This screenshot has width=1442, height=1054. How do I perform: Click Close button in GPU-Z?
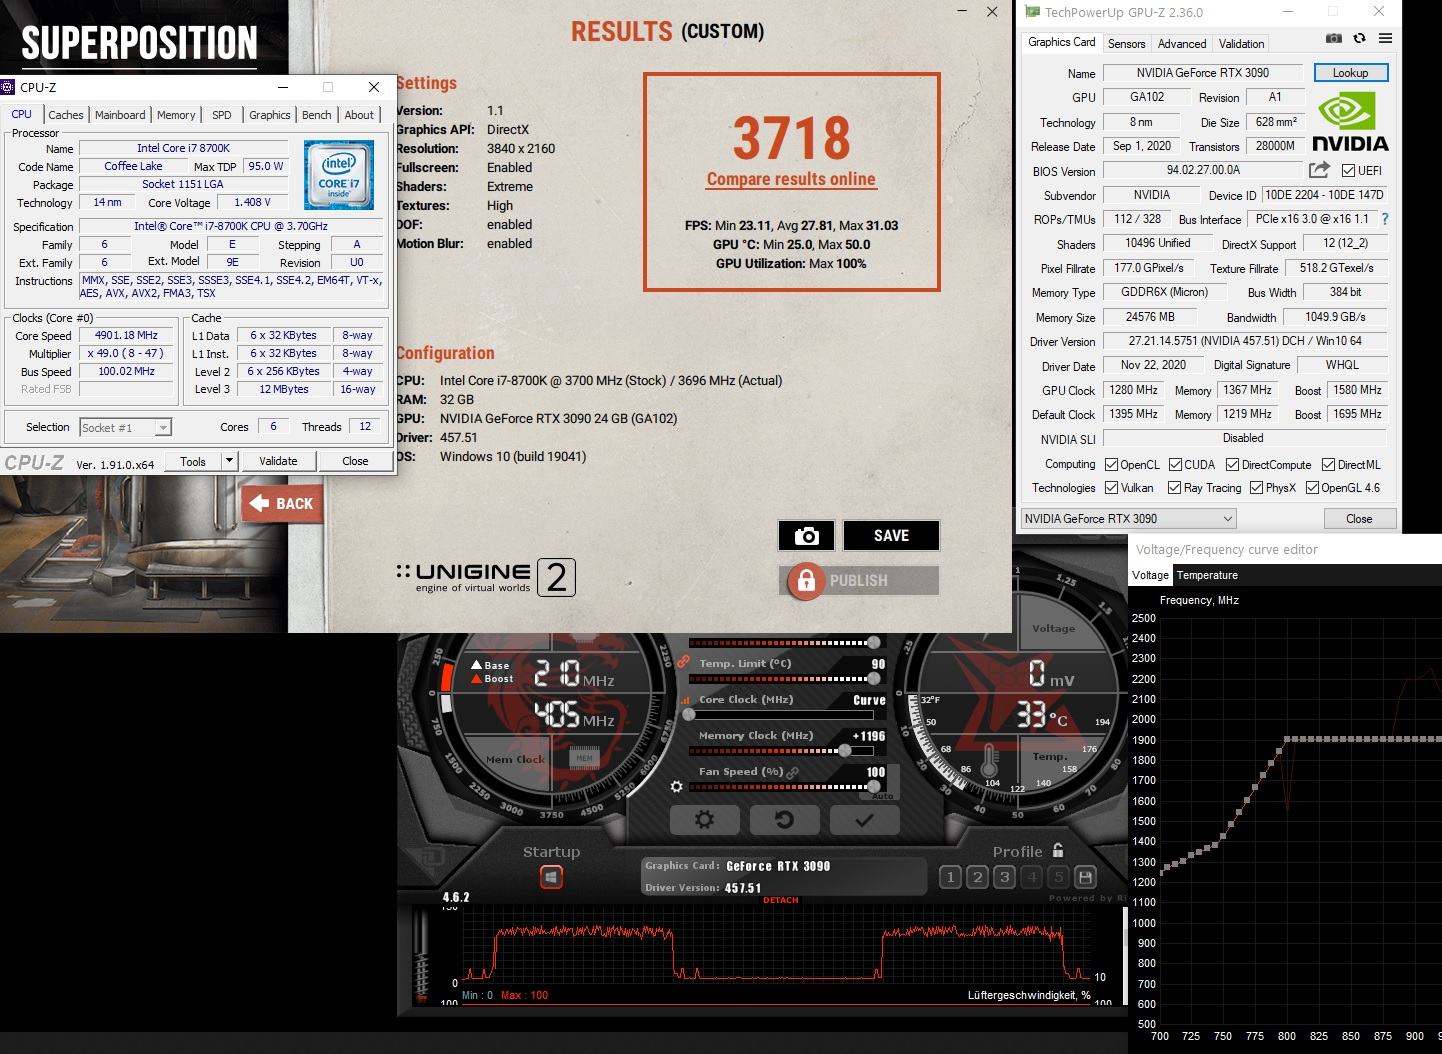pyautogui.click(x=1359, y=519)
